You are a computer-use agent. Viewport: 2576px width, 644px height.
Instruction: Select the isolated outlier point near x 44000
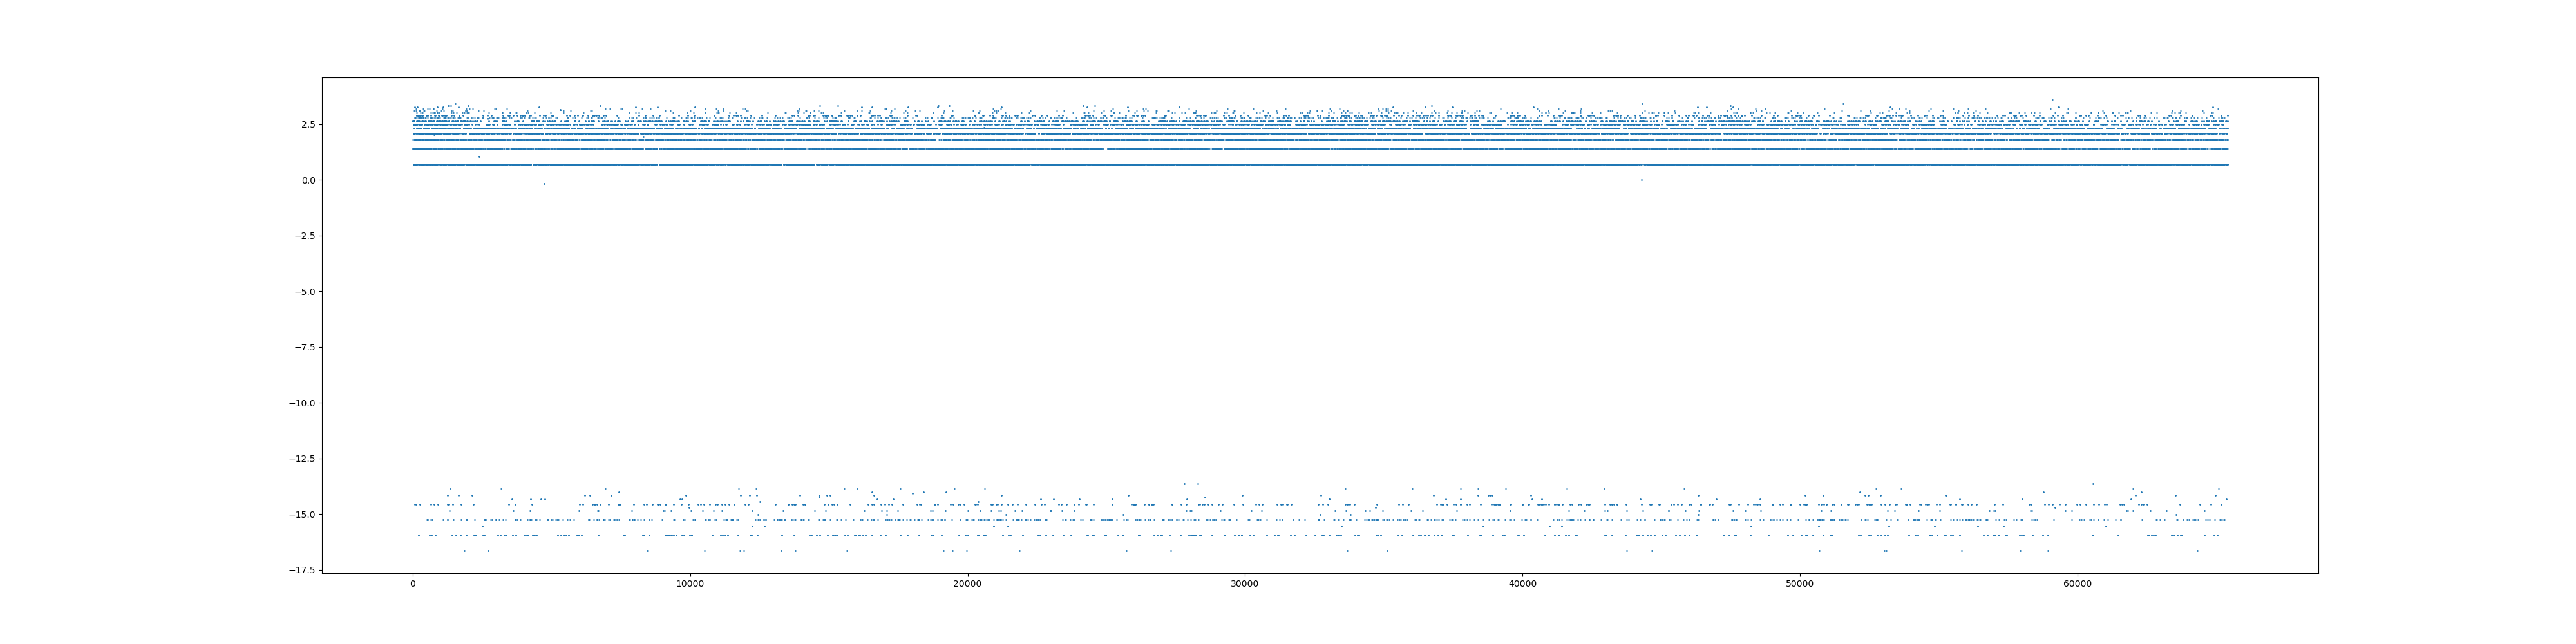[x=1641, y=180]
